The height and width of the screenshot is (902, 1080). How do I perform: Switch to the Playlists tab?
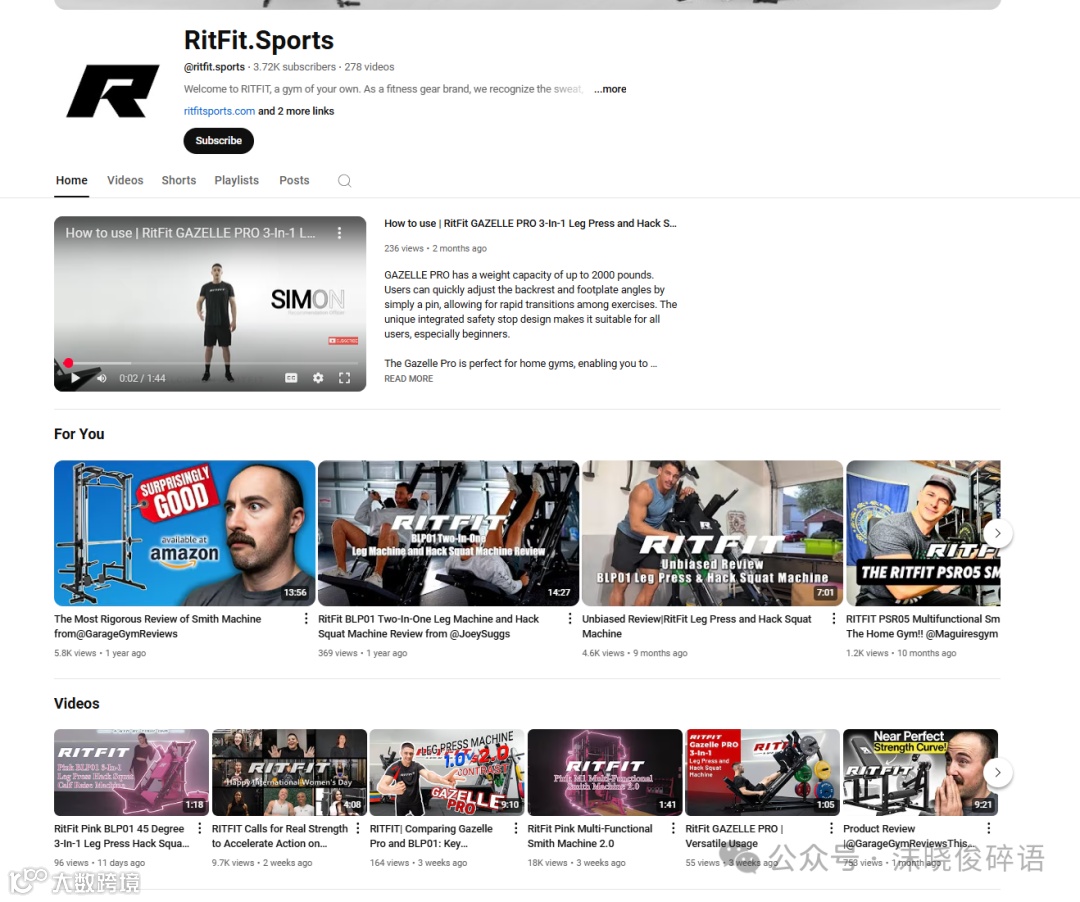[236, 180]
